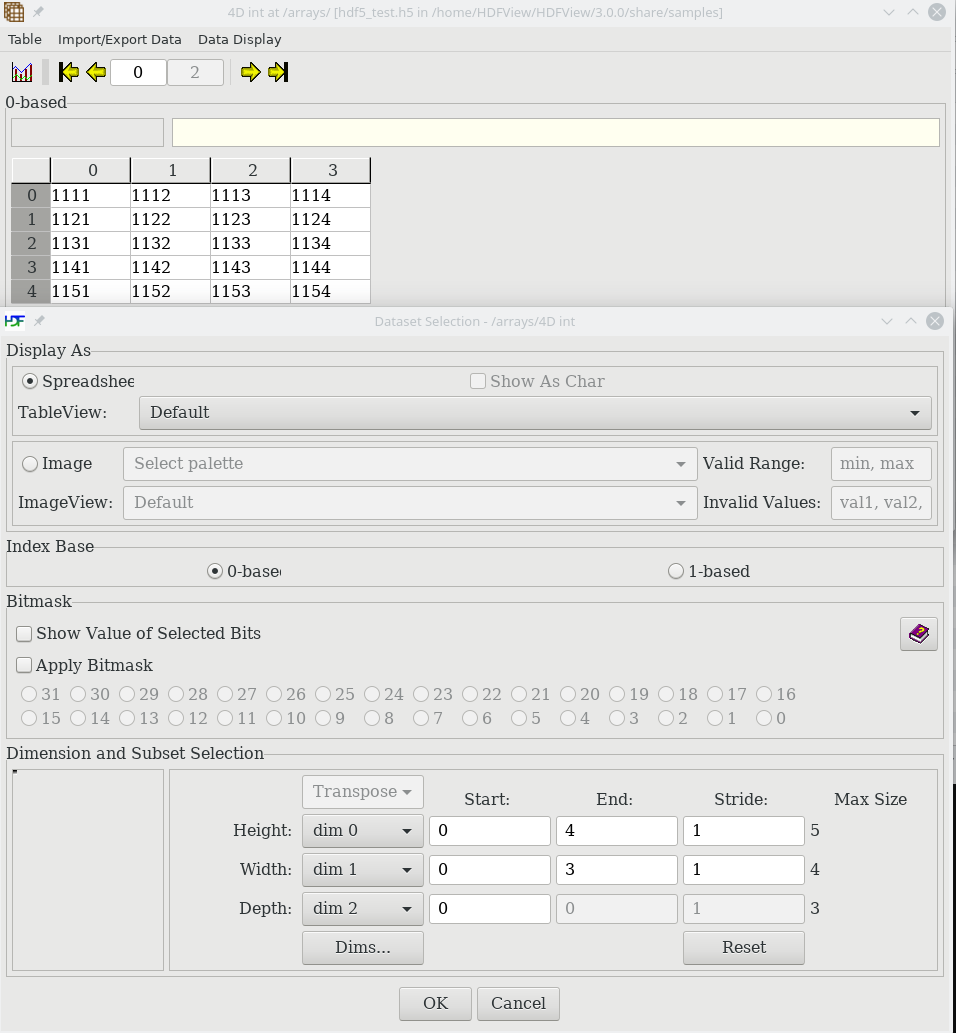Image resolution: width=956 pixels, height=1033 pixels.
Task: Click the dimension preview box
Action: 88,870
